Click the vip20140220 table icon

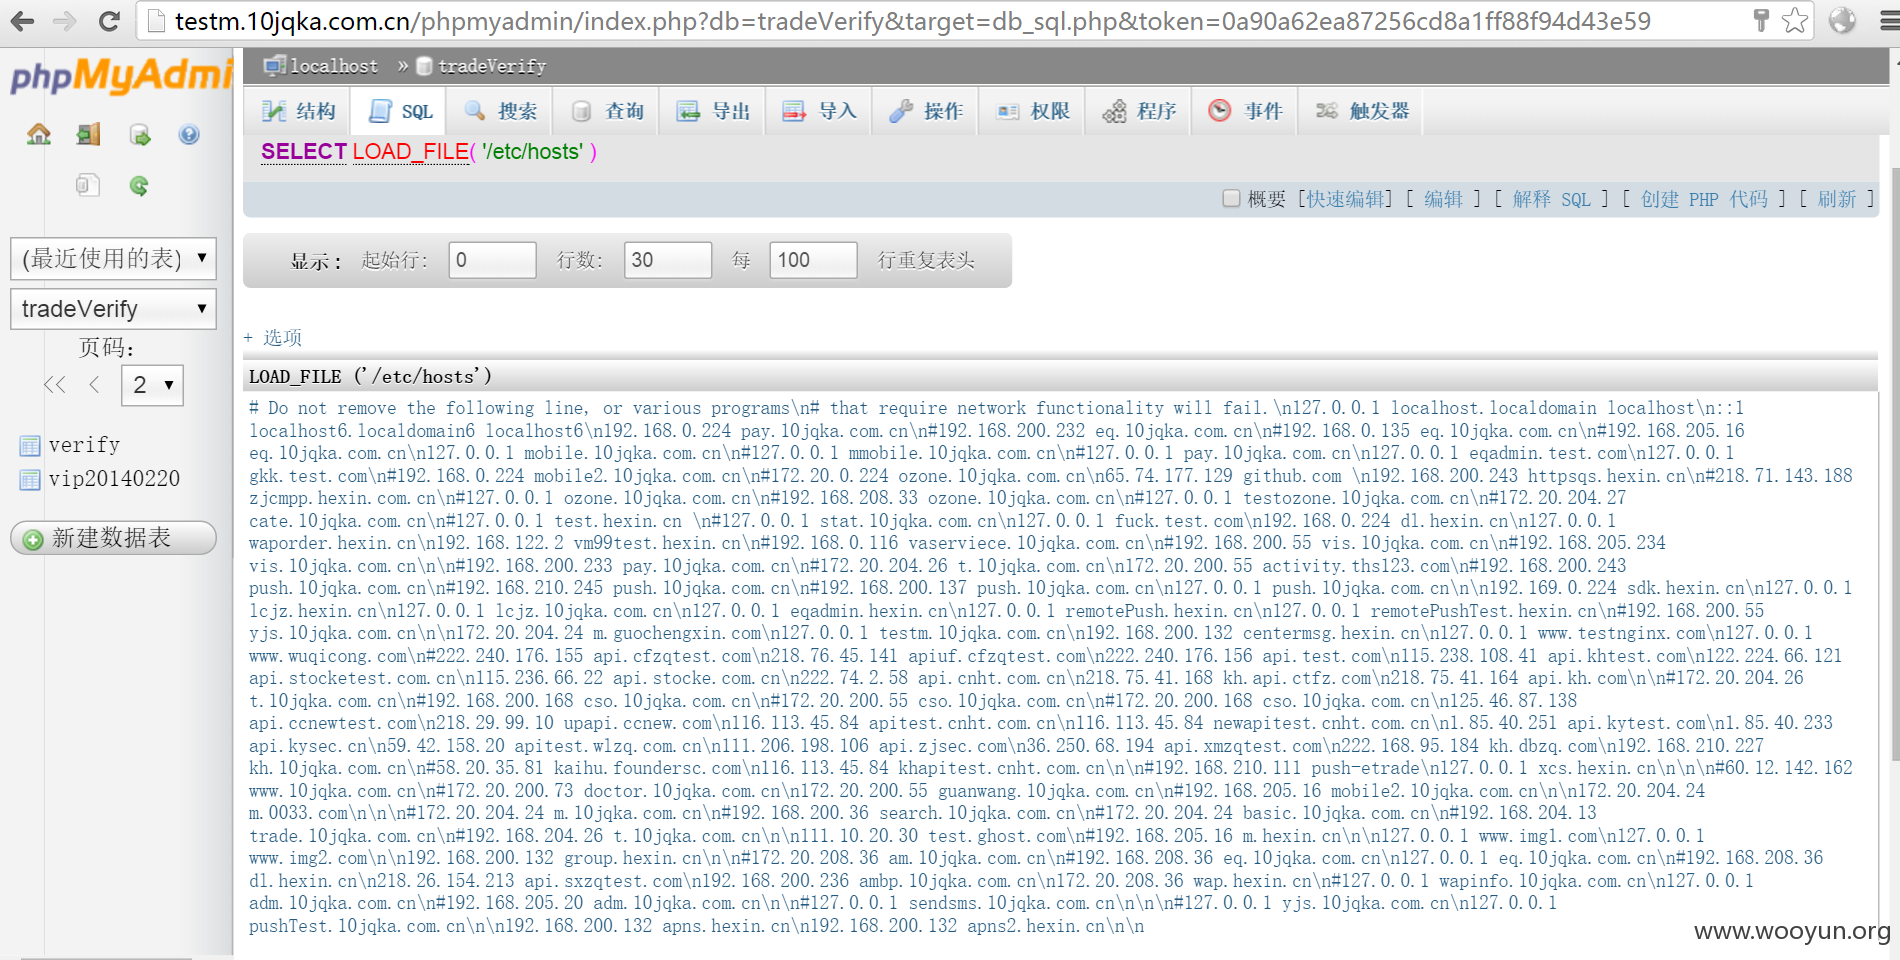(30, 479)
